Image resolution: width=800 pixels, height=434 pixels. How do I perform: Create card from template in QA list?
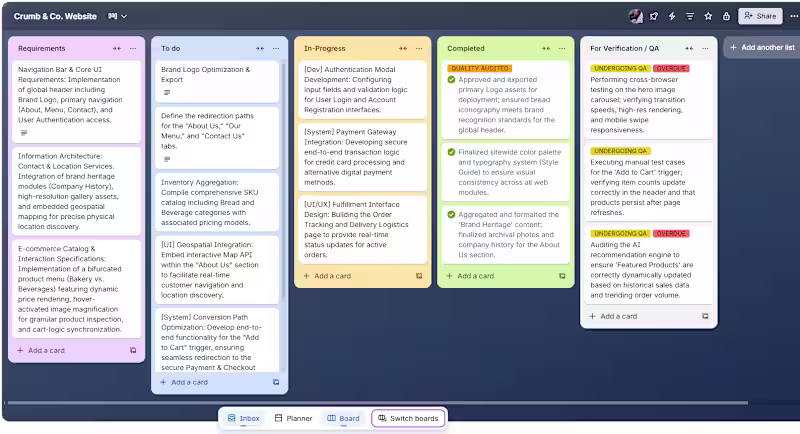[705, 316]
